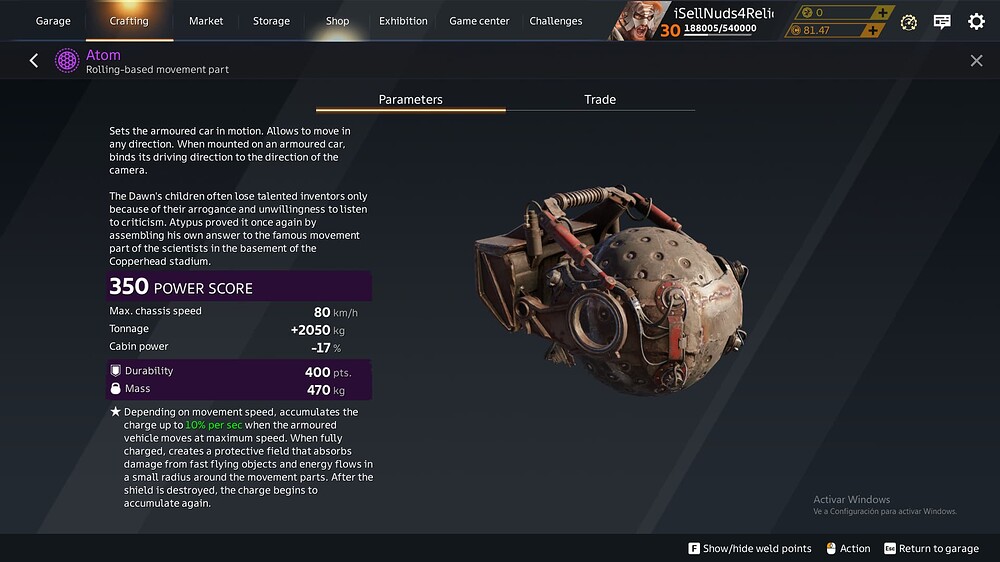Open the chat messages icon
Screen dimensions: 1000x562
pos(942,22)
